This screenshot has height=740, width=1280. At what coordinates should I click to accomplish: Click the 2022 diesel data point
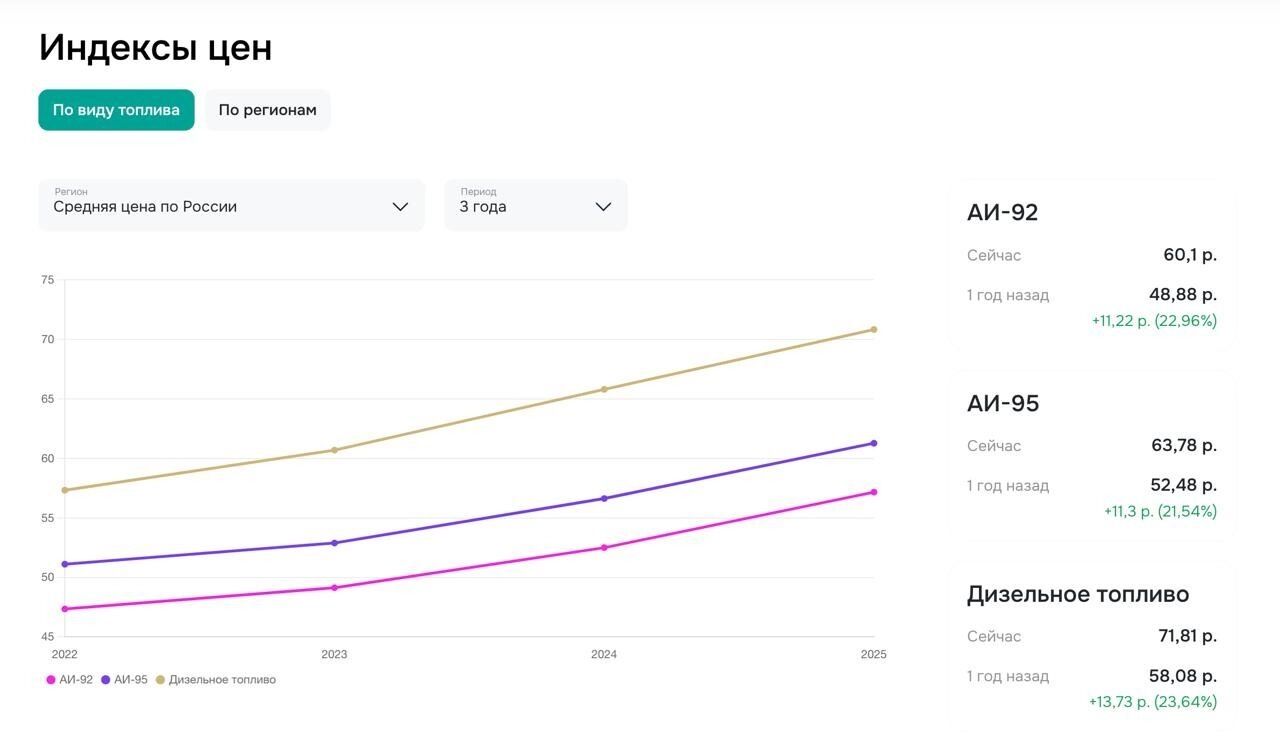pyautogui.click(x=65, y=490)
